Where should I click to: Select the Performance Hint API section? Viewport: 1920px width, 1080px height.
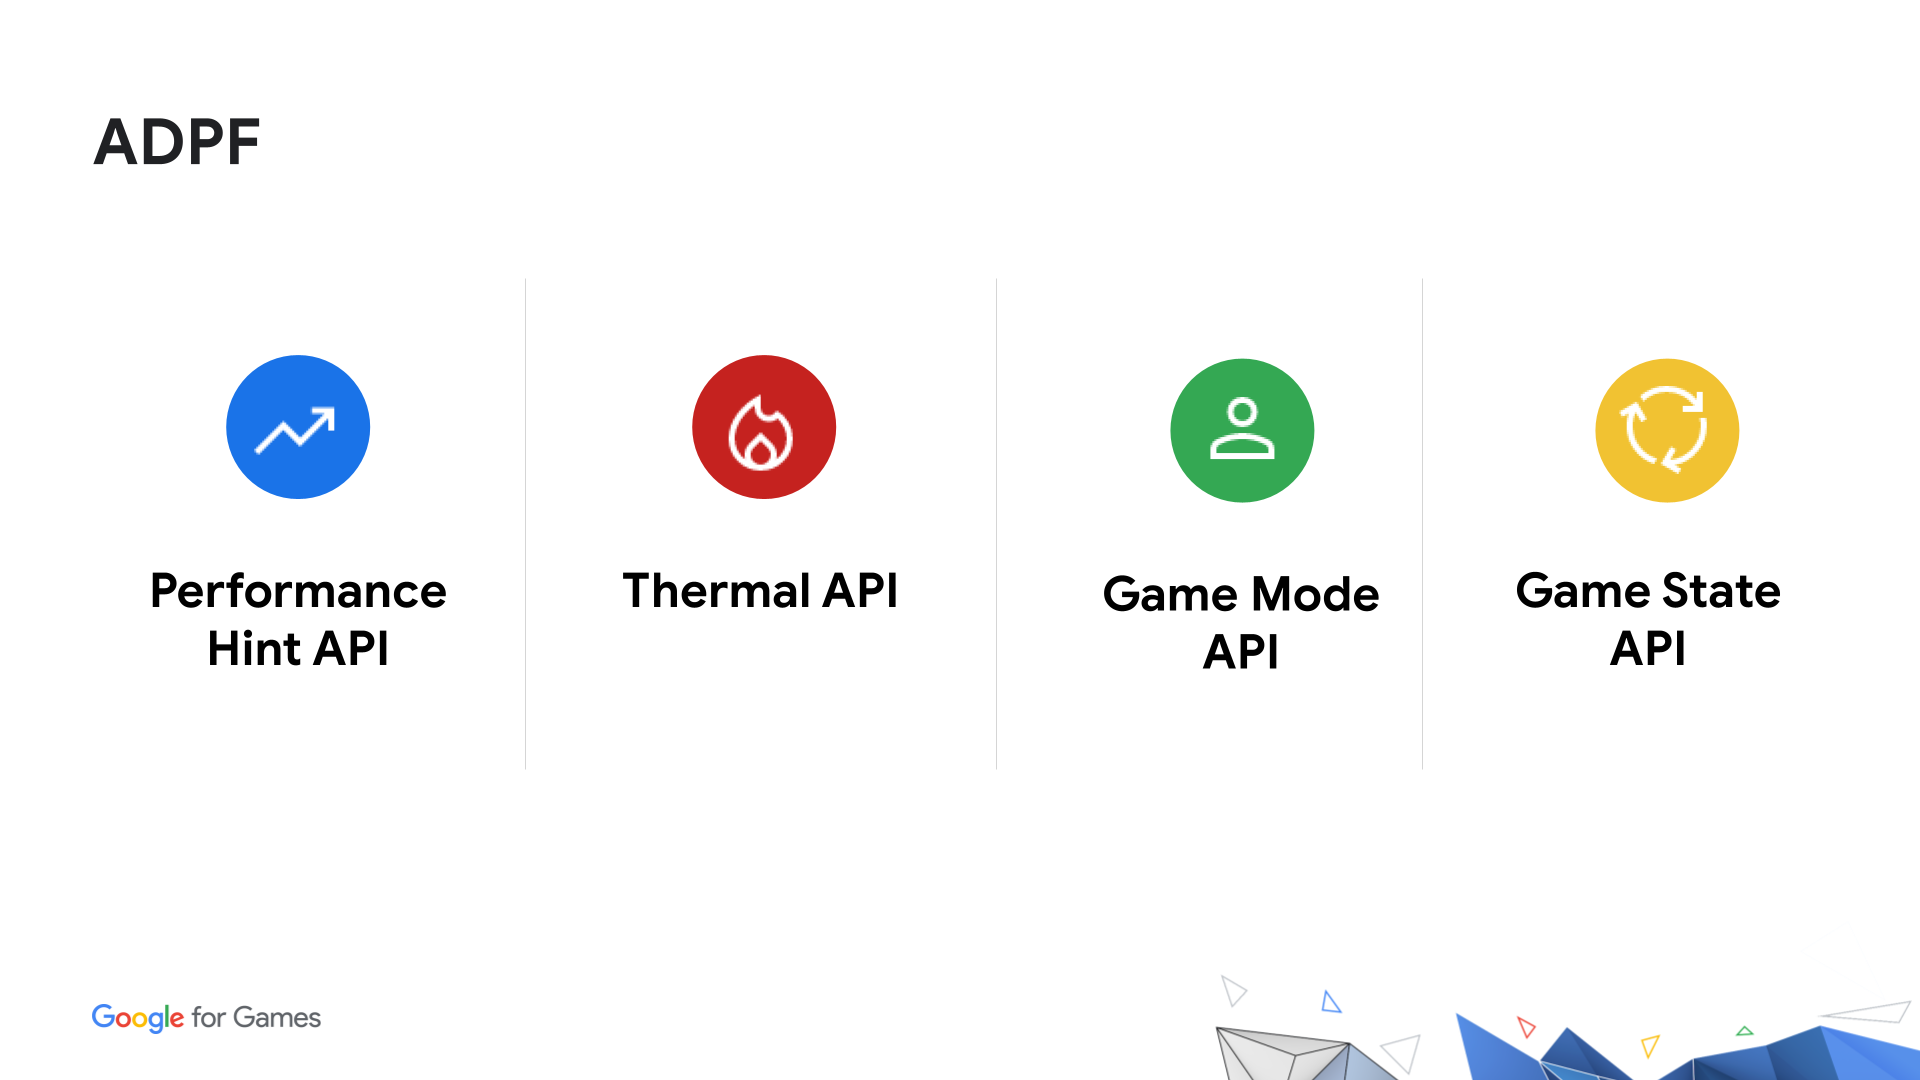[x=297, y=514]
